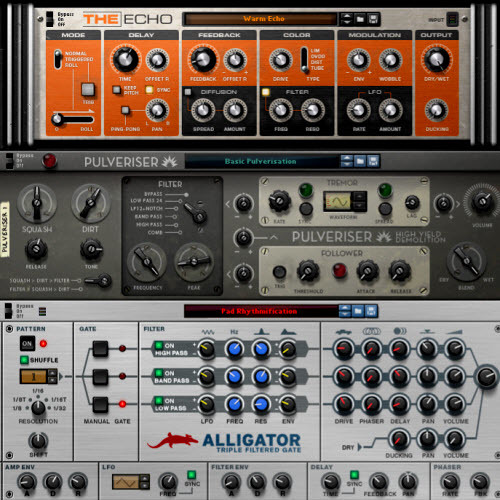This screenshot has width=500, height=500.
Task: Change the Alligator LFO waveform up arrow
Action: click(144, 478)
